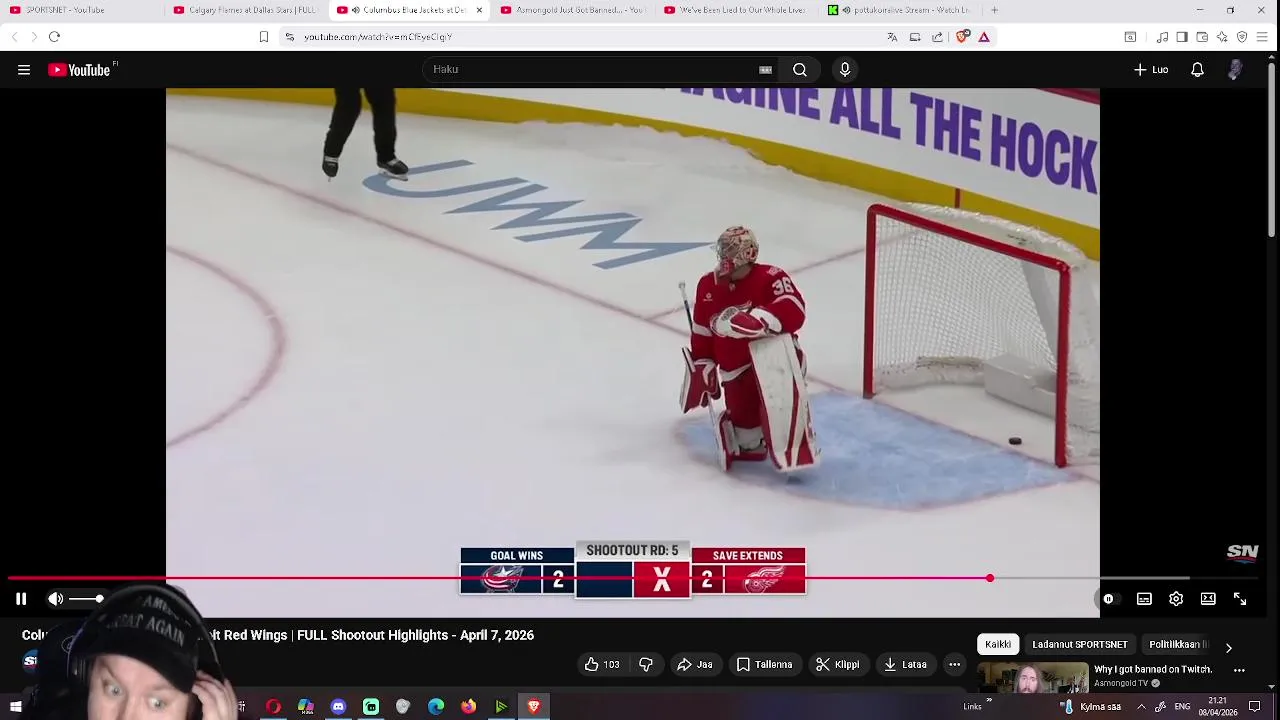Open Brave Rewards triangle icon

(x=984, y=37)
